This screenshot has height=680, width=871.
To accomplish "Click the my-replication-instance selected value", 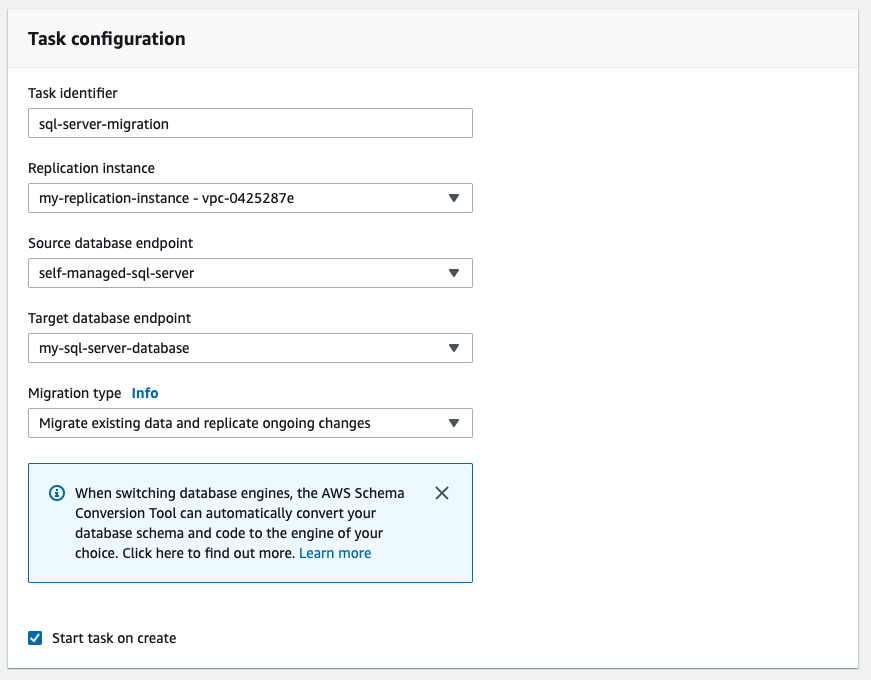I will (166, 198).
